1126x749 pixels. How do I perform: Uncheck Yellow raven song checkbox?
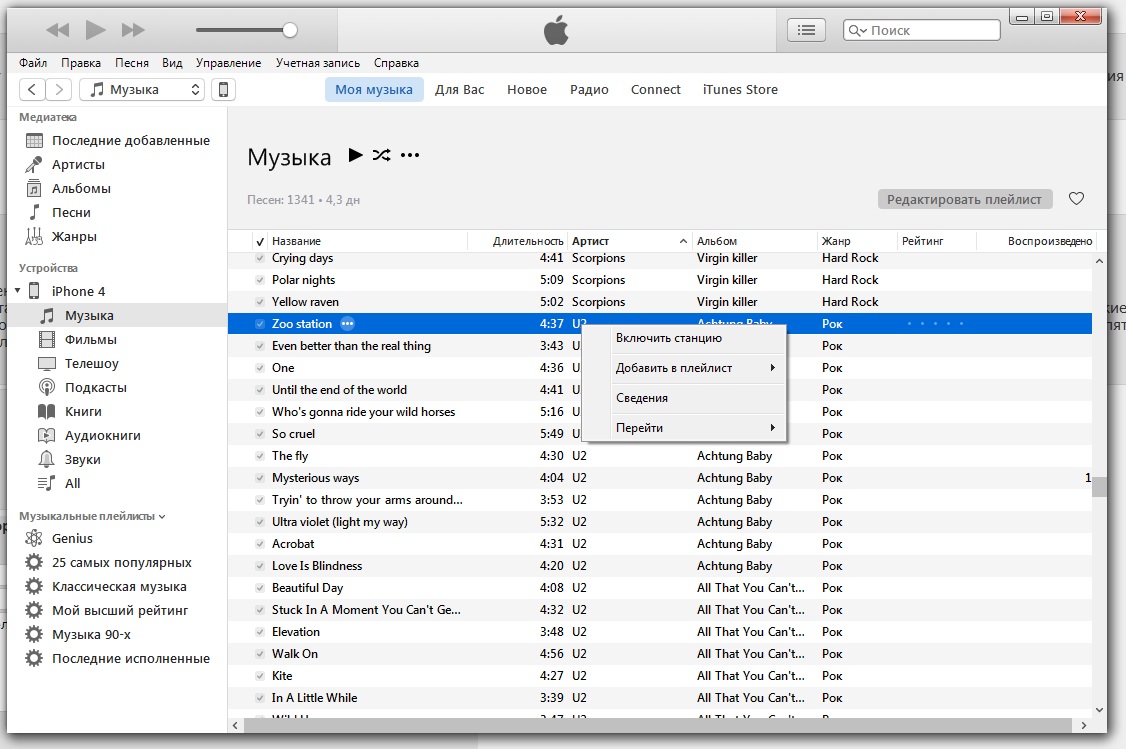[x=260, y=302]
